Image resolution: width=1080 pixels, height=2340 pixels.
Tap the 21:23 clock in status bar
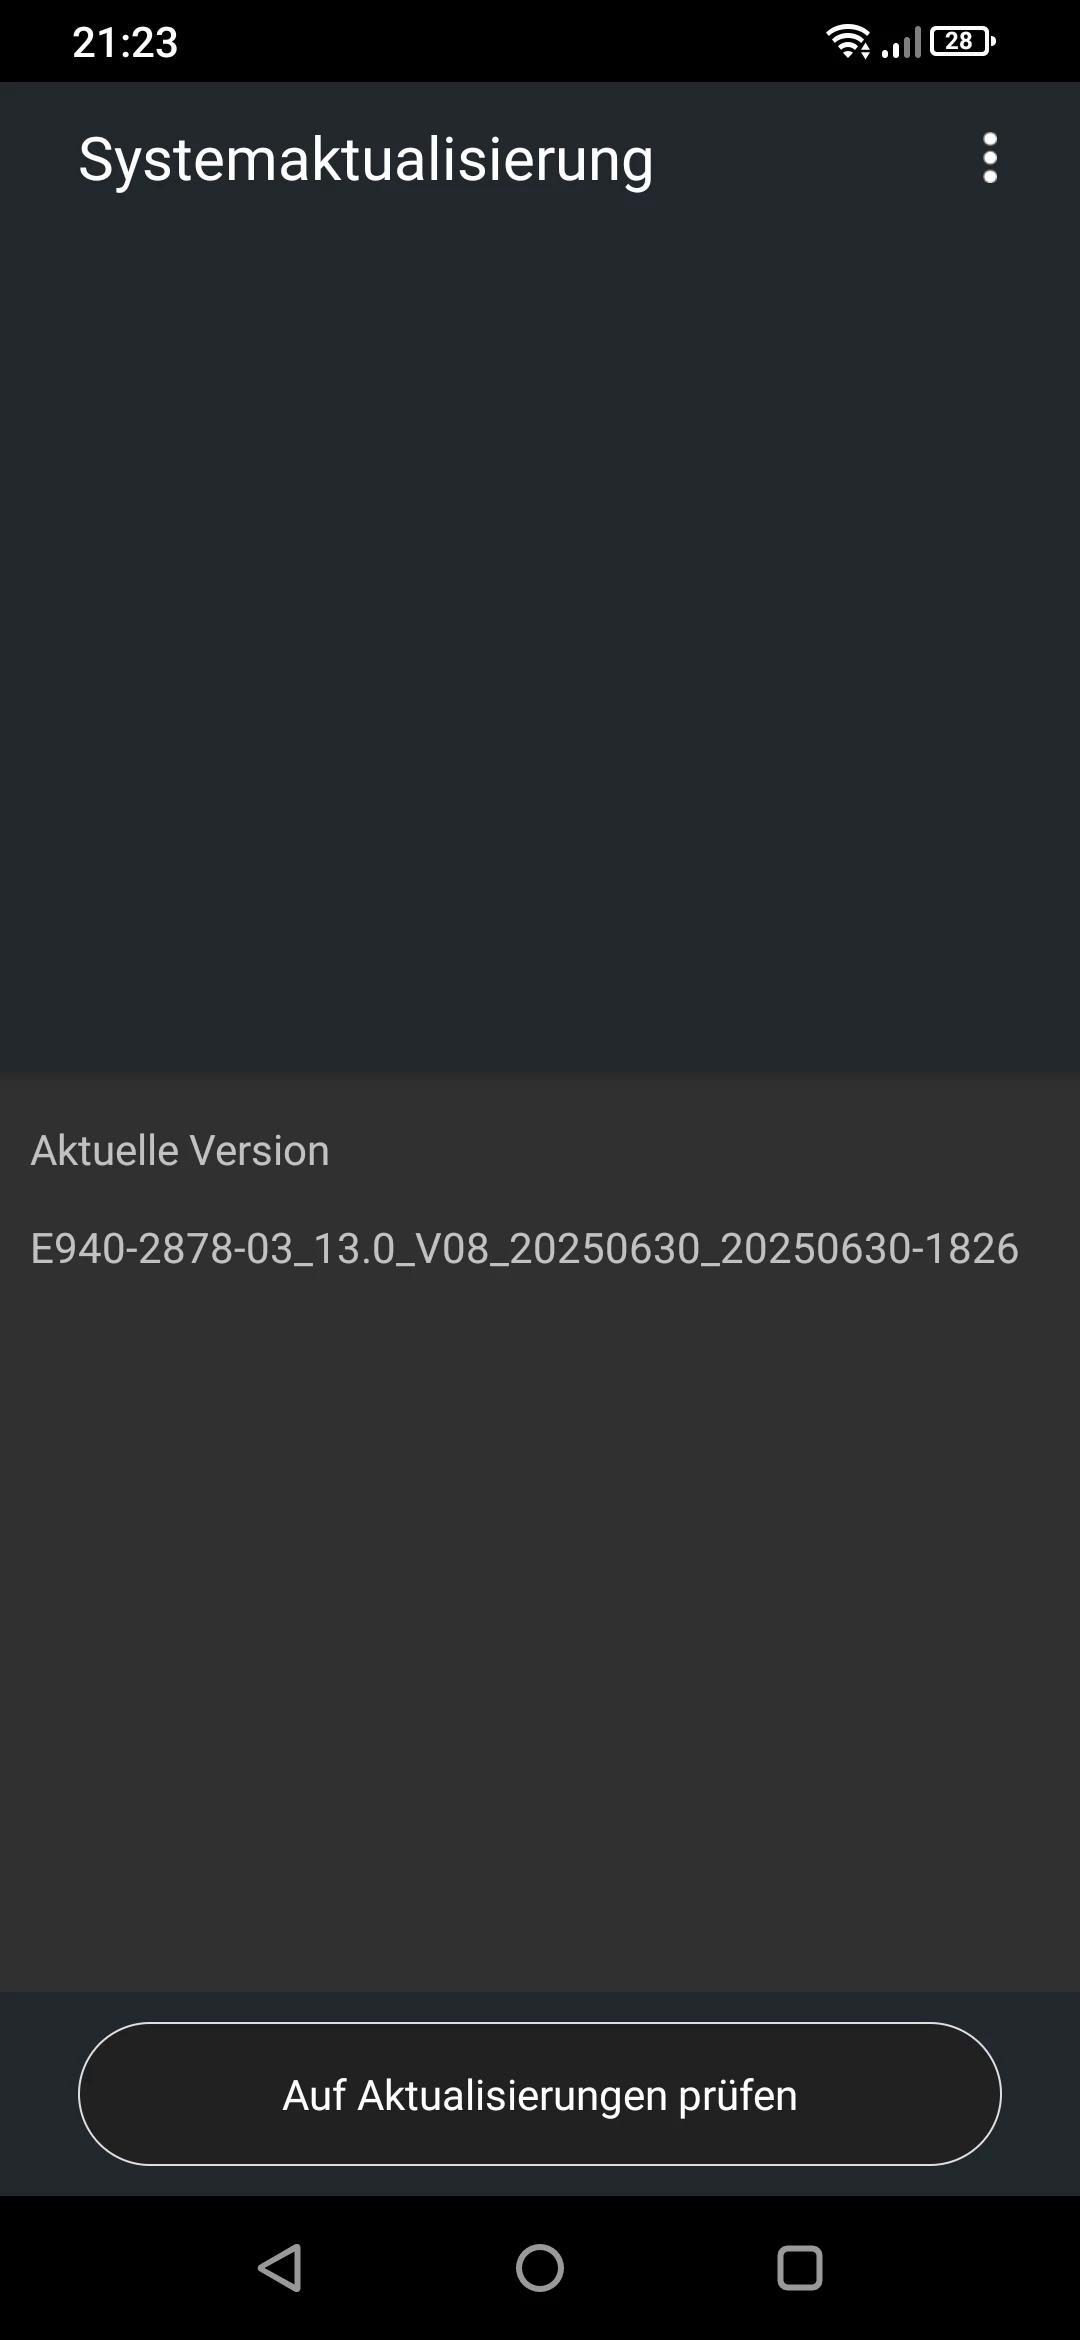[x=125, y=42]
